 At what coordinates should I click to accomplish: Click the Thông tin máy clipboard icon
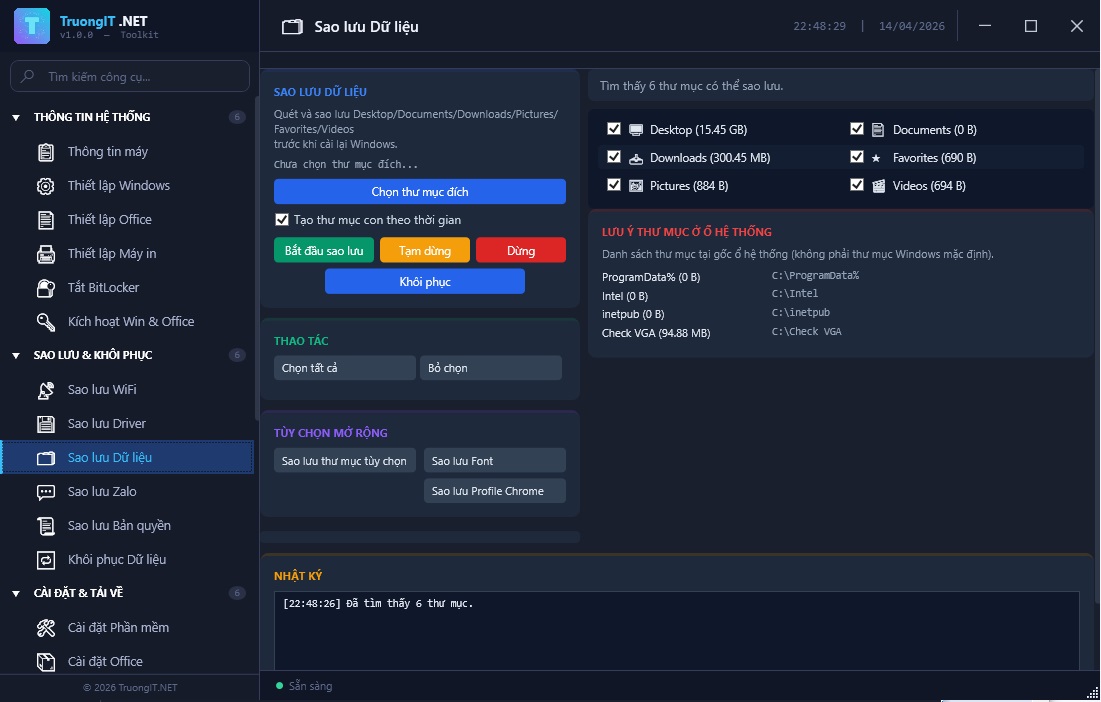pyautogui.click(x=46, y=152)
